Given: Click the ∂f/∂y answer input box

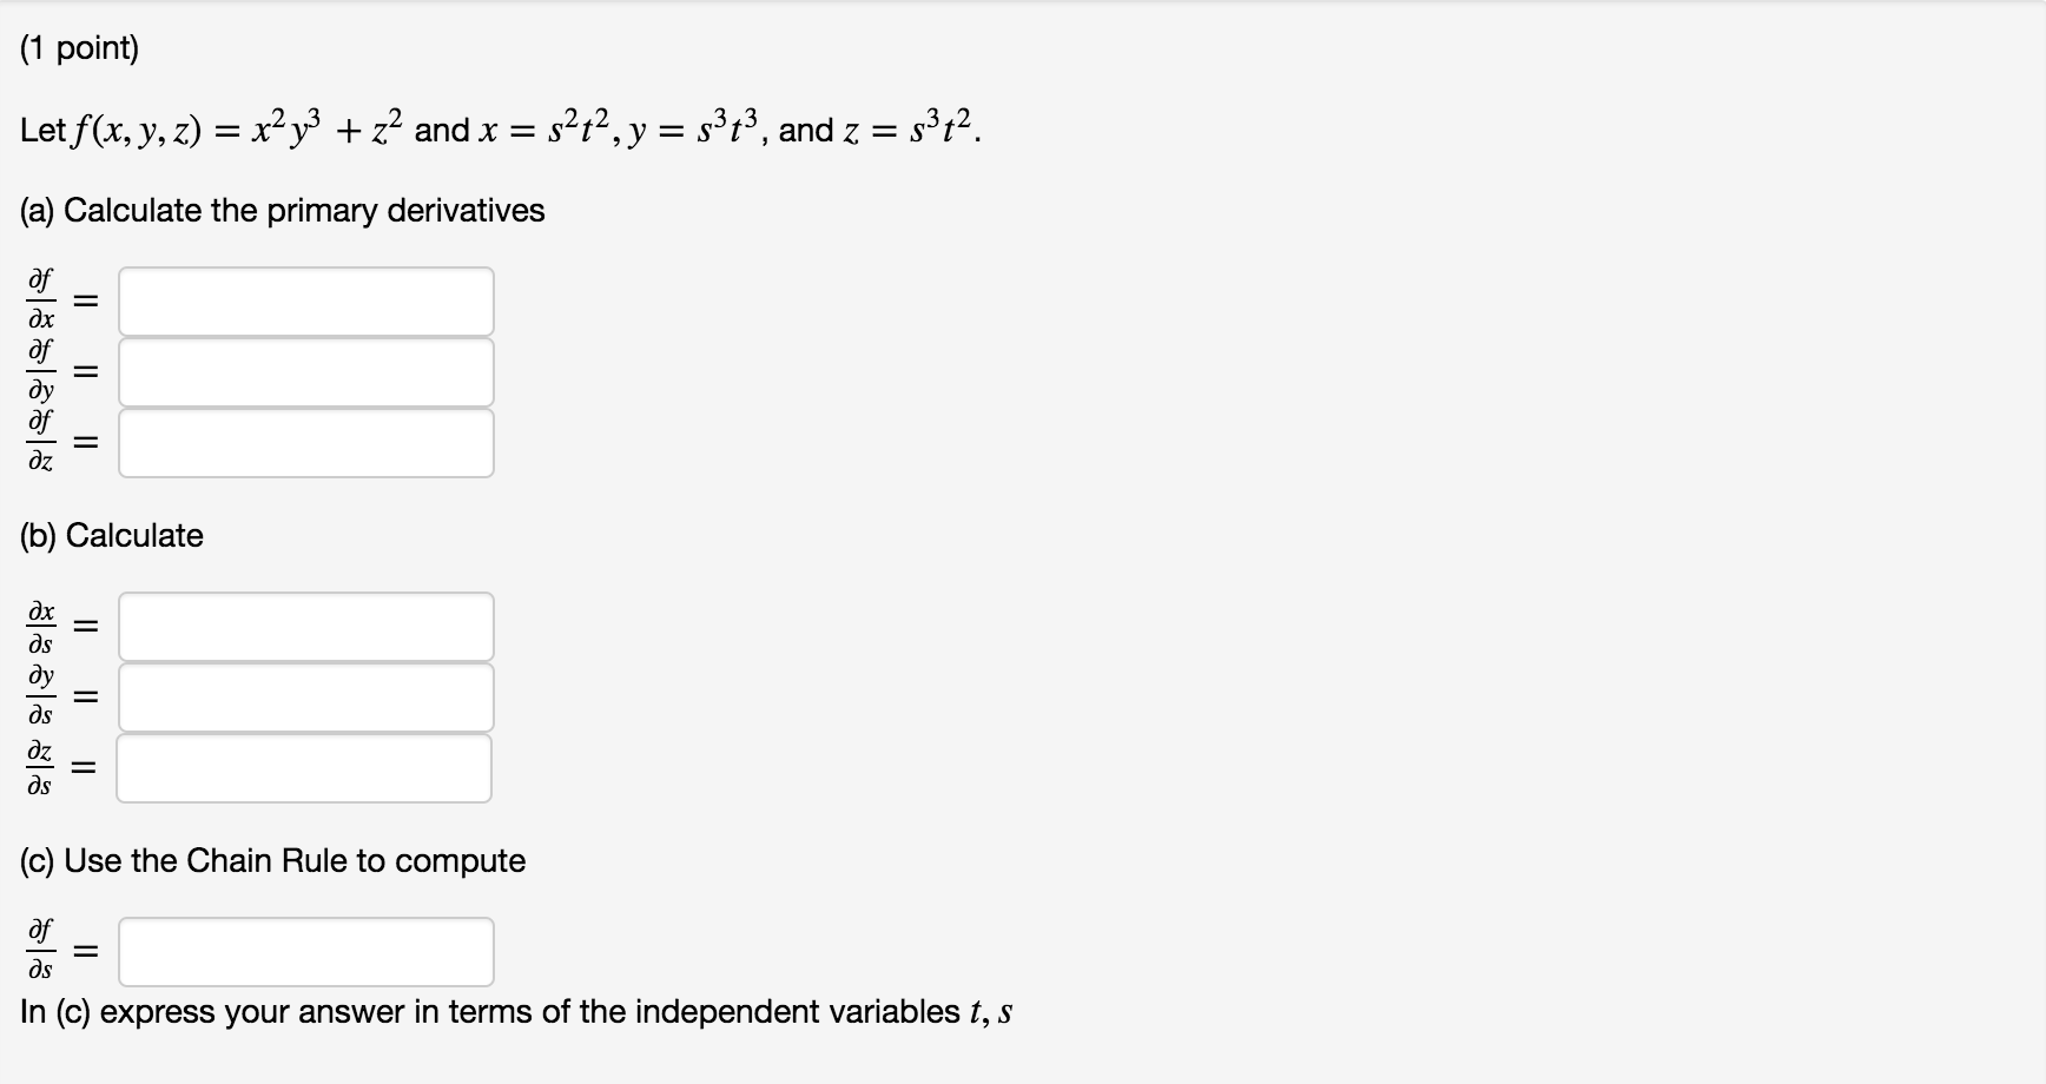Looking at the screenshot, I should tap(306, 372).
